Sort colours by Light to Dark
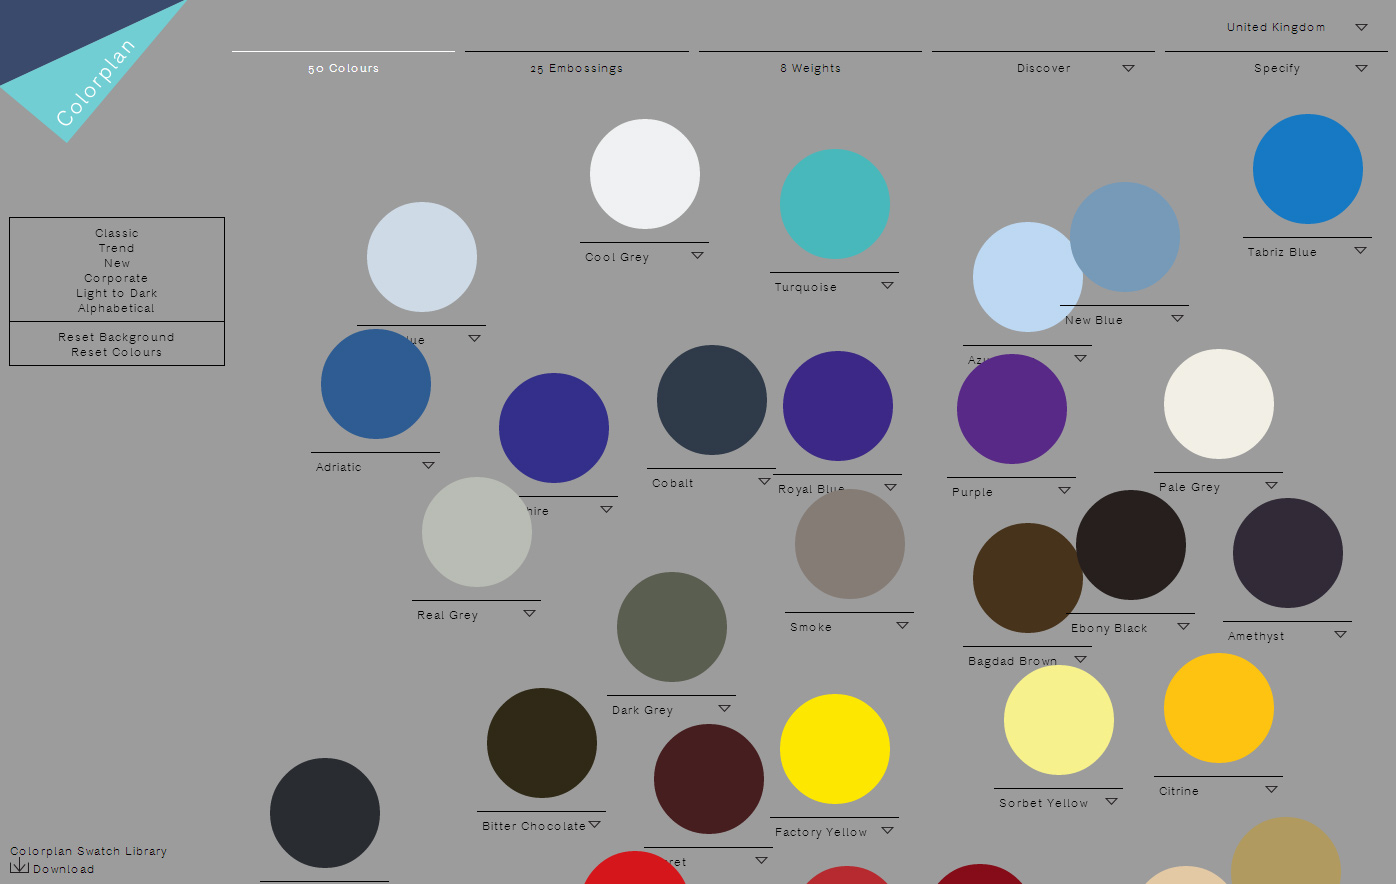Screen dimensions: 1396x884 117,293
